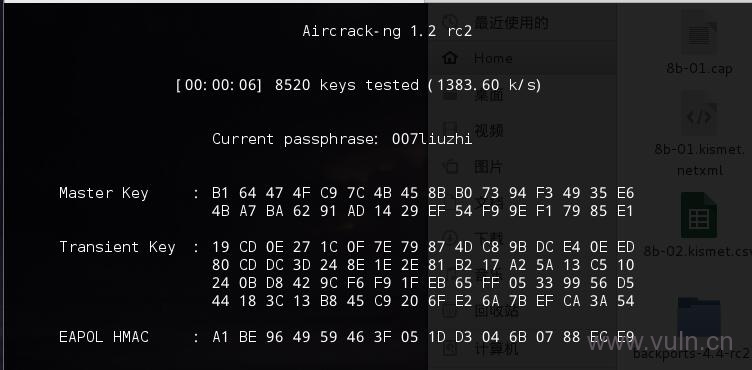Click the Master Key hex output

[423, 202]
